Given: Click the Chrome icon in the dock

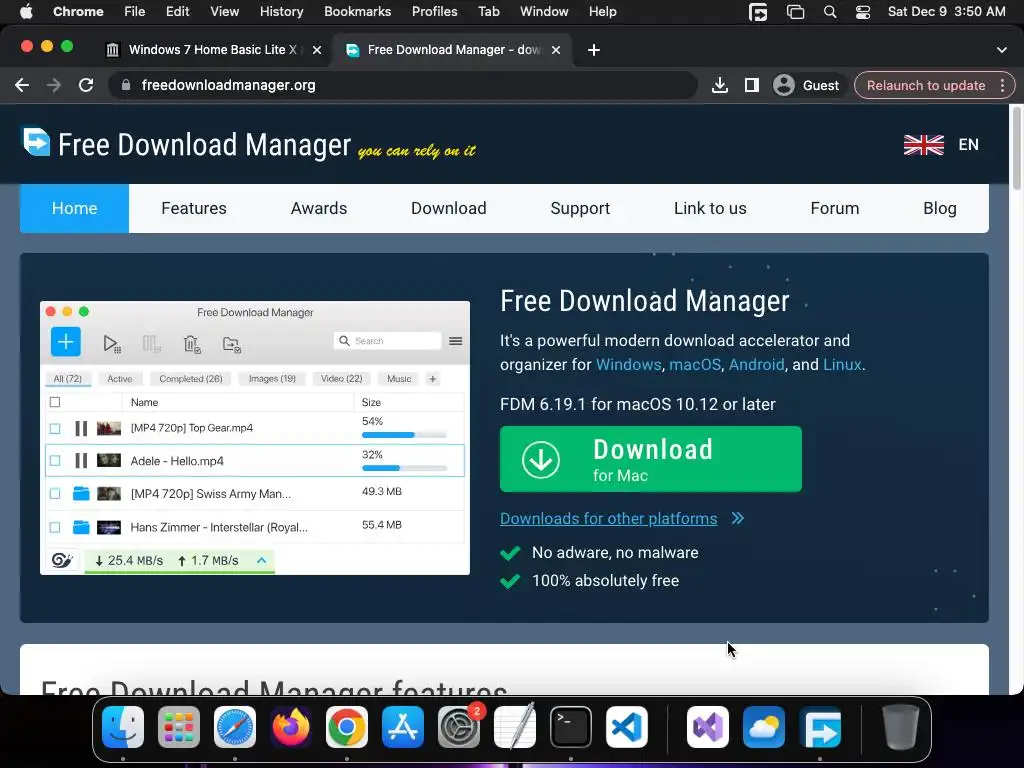Looking at the screenshot, I should pos(347,727).
